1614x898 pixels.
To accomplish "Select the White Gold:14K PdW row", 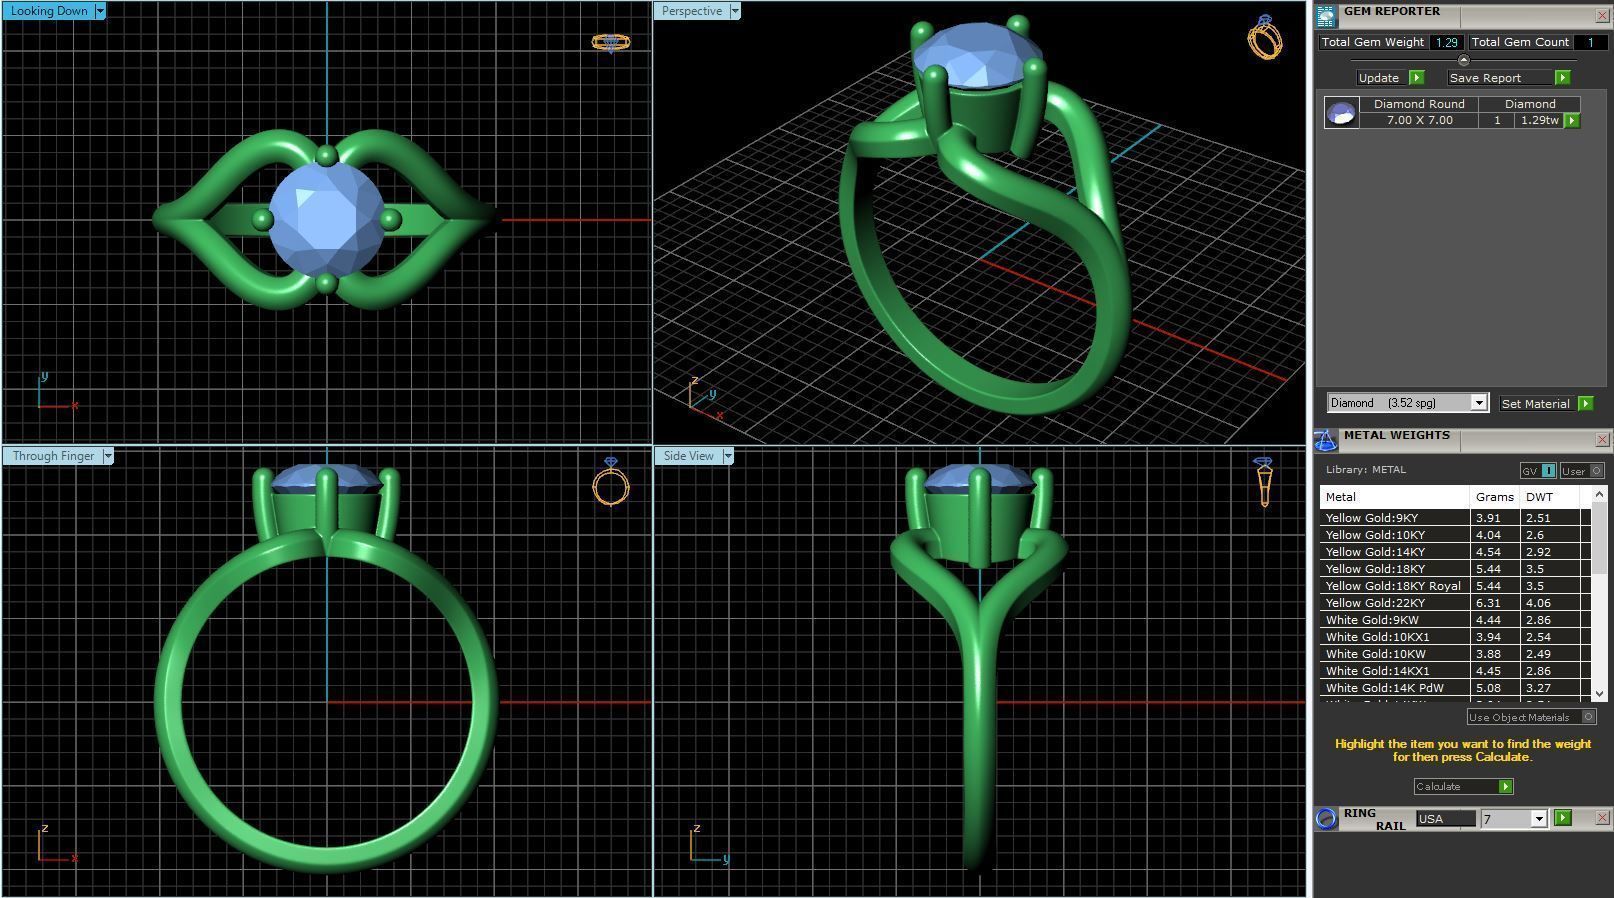I will coord(1455,688).
